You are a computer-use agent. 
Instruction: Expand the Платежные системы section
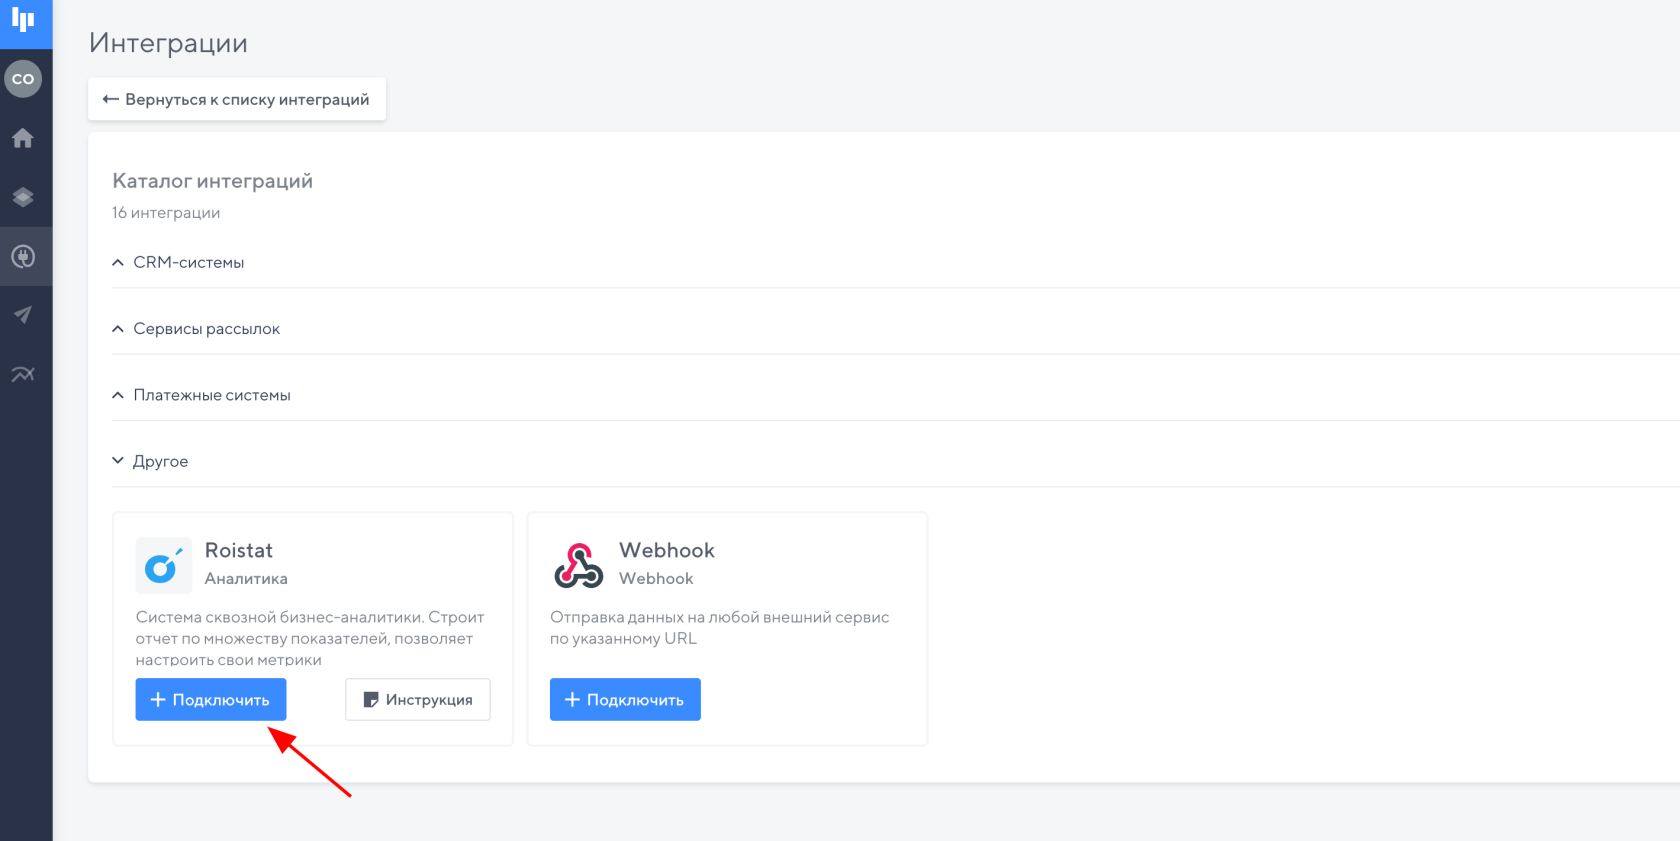211,395
